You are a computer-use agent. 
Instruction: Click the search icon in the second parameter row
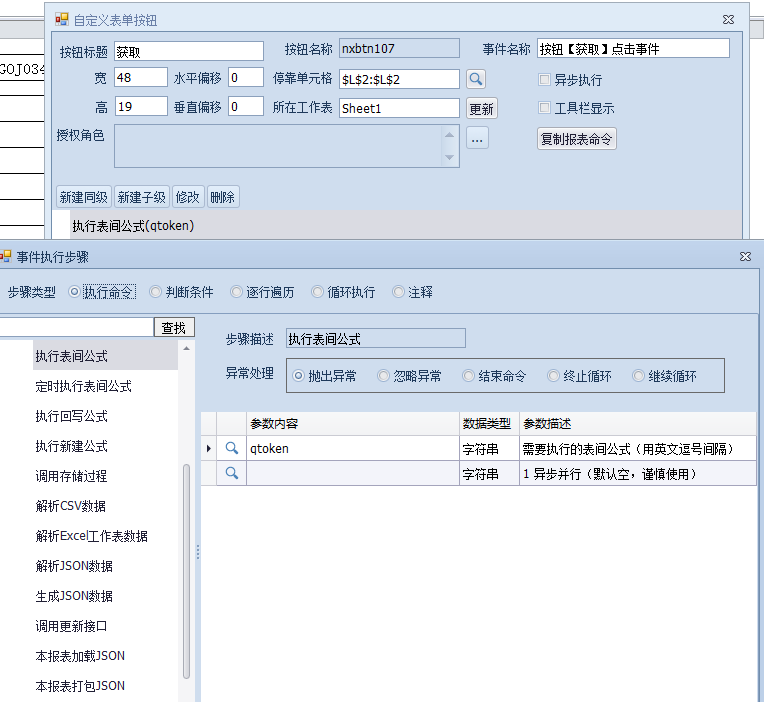[x=232, y=473]
